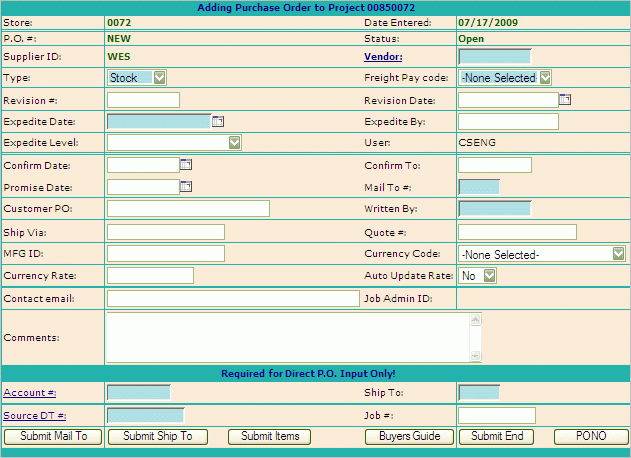Open the Promise Date calendar picker
Image resolution: width=631 pixels, height=458 pixels.
coord(186,186)
